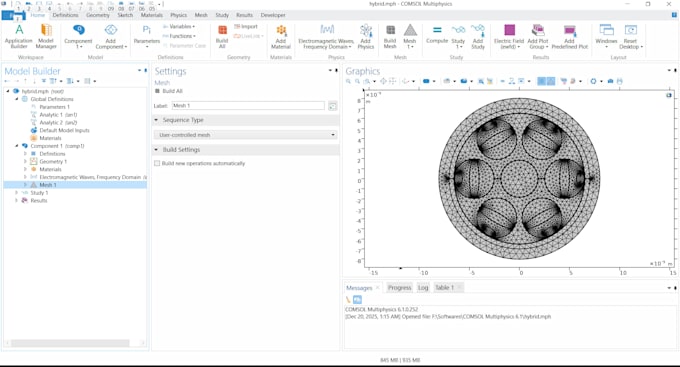Open the Developer ribbon tab
The image size is (680, 367).
(x=273, y=15)
